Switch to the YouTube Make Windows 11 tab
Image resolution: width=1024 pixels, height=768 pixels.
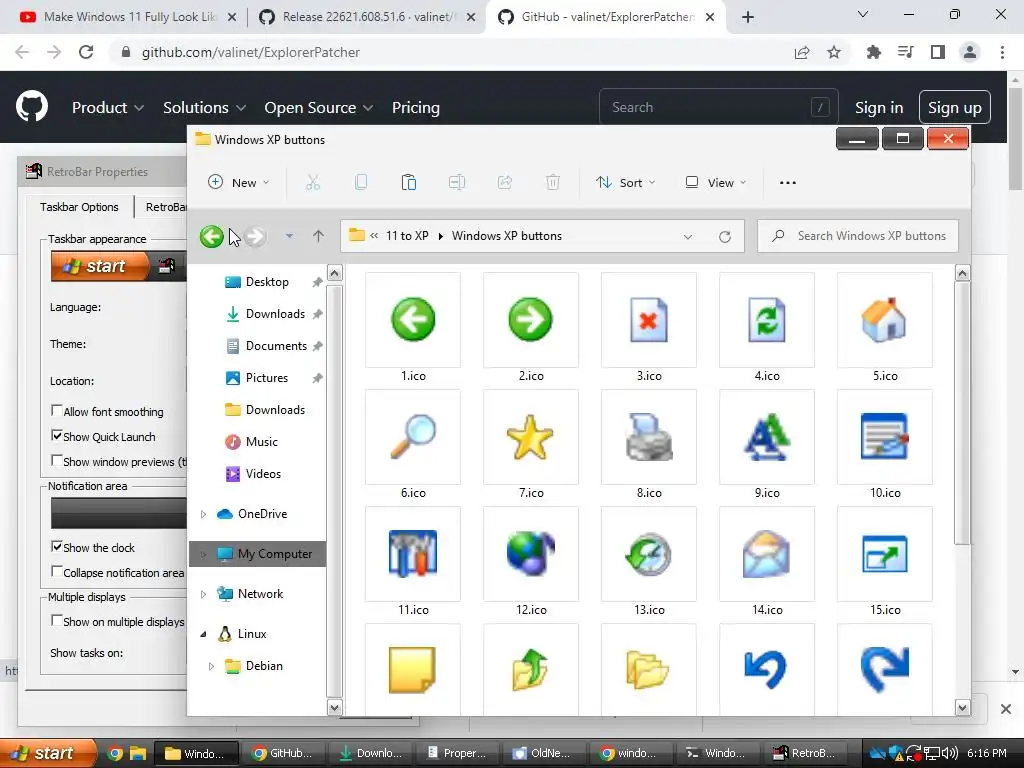(129, 17)
